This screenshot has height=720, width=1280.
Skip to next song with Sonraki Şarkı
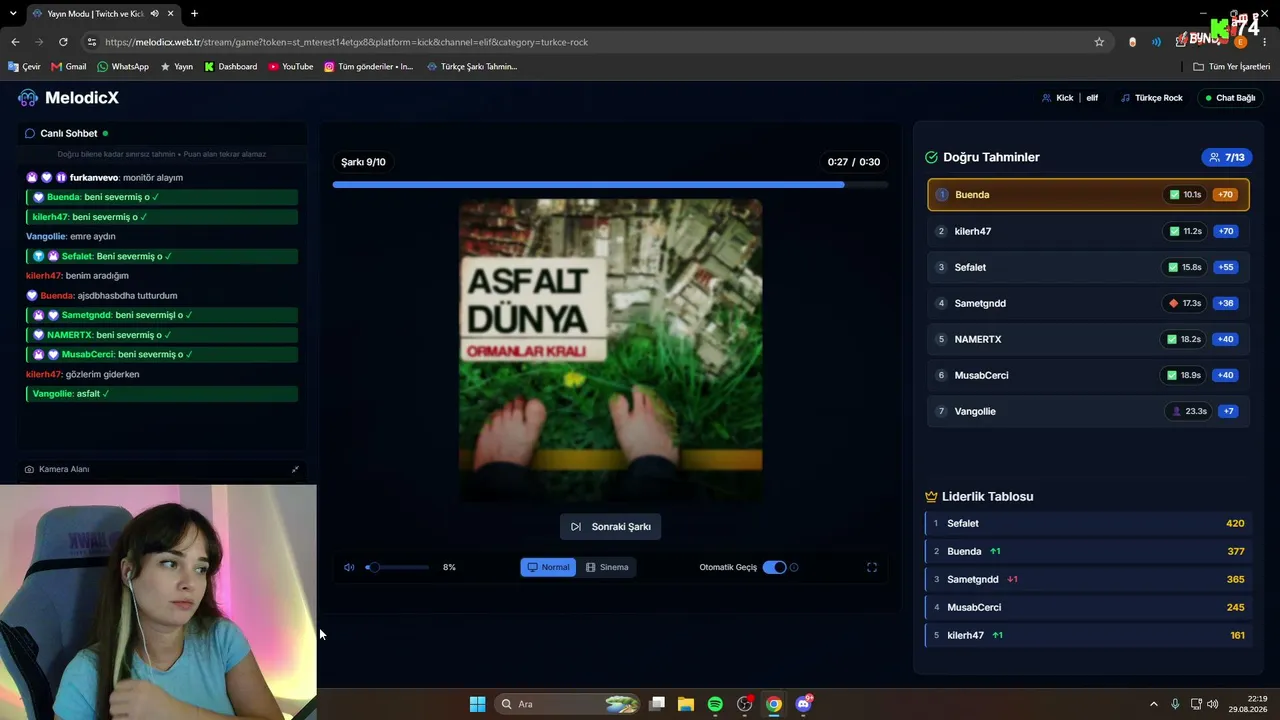[611, 527]
